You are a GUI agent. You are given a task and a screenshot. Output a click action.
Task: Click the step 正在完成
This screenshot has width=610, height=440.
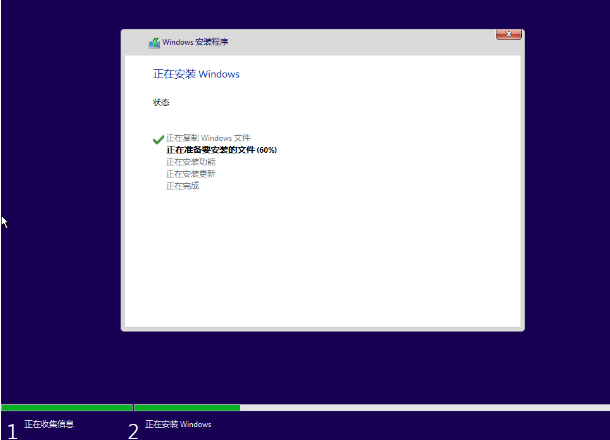182,186
